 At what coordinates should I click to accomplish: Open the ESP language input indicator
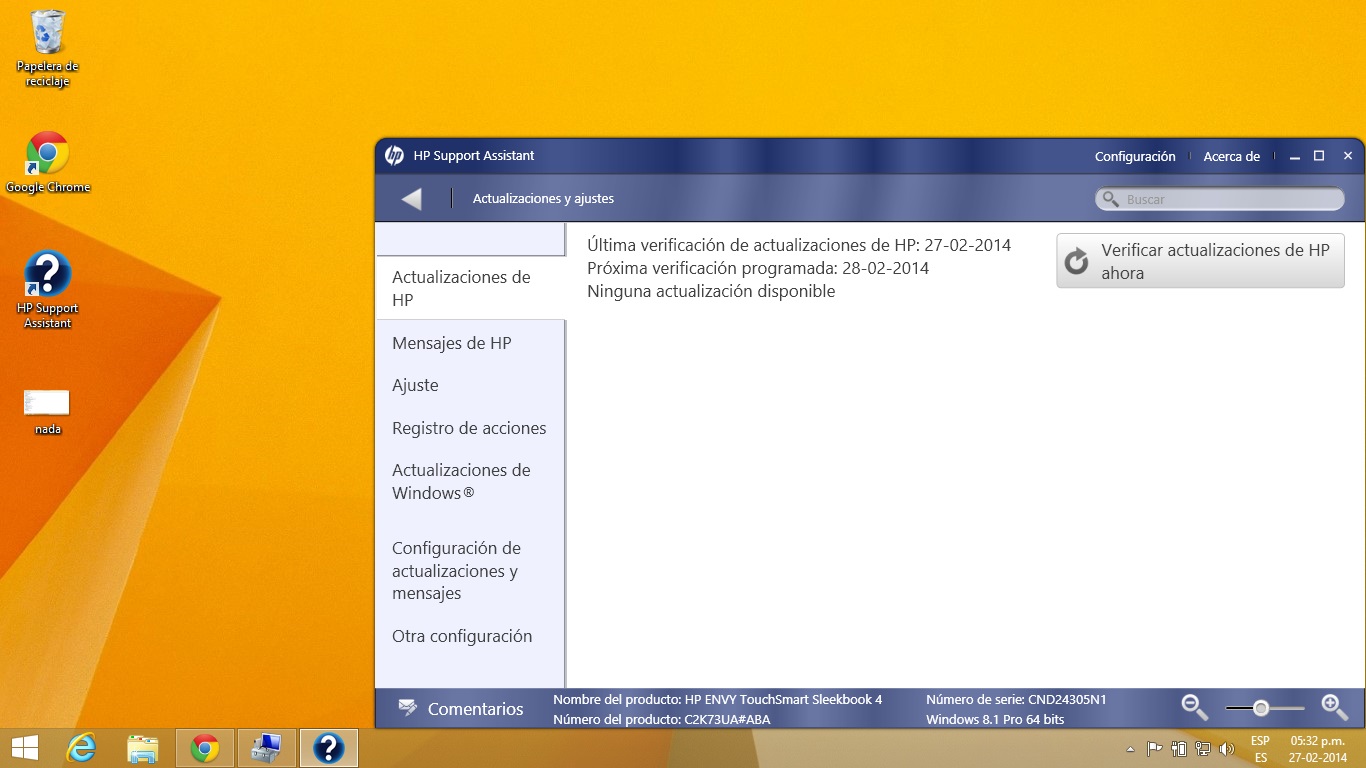[1261, 749]
